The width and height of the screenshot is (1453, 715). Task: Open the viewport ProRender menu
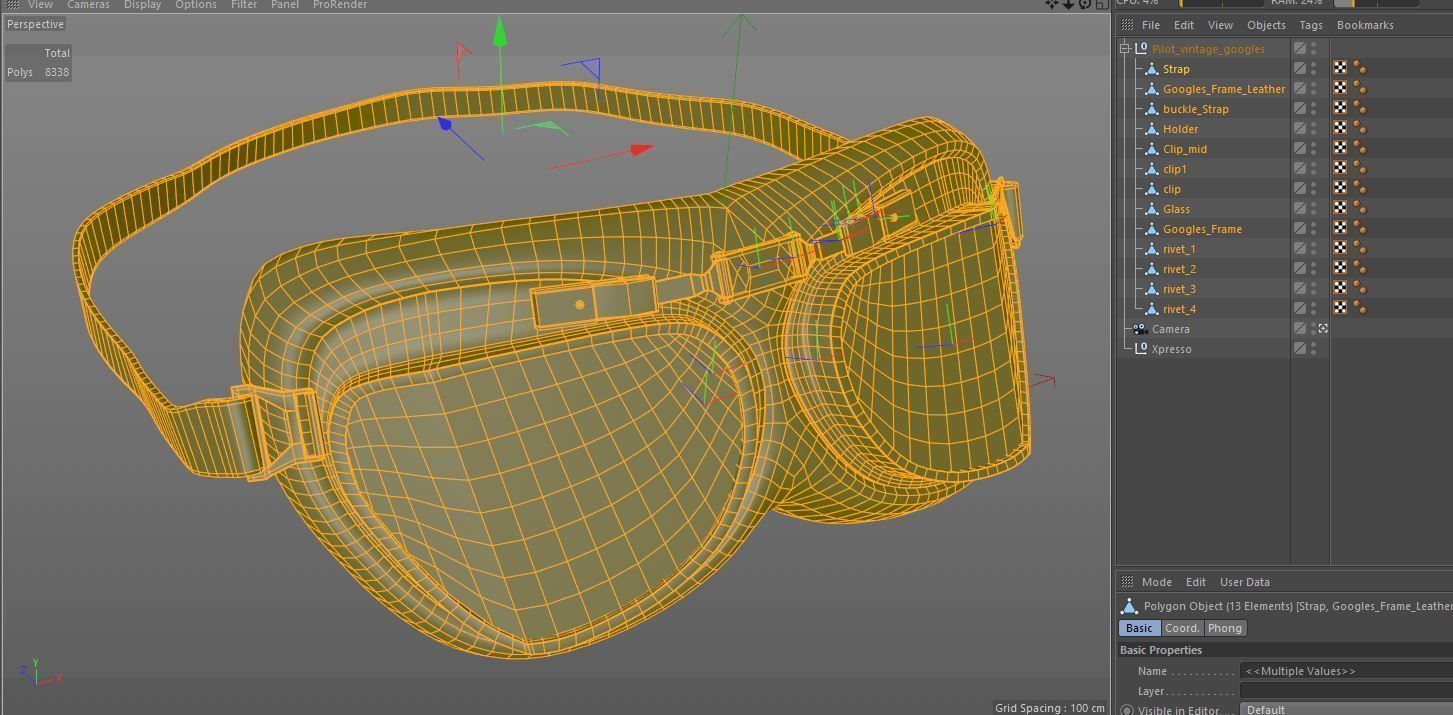pyautogui.click(x=340, y=5)
